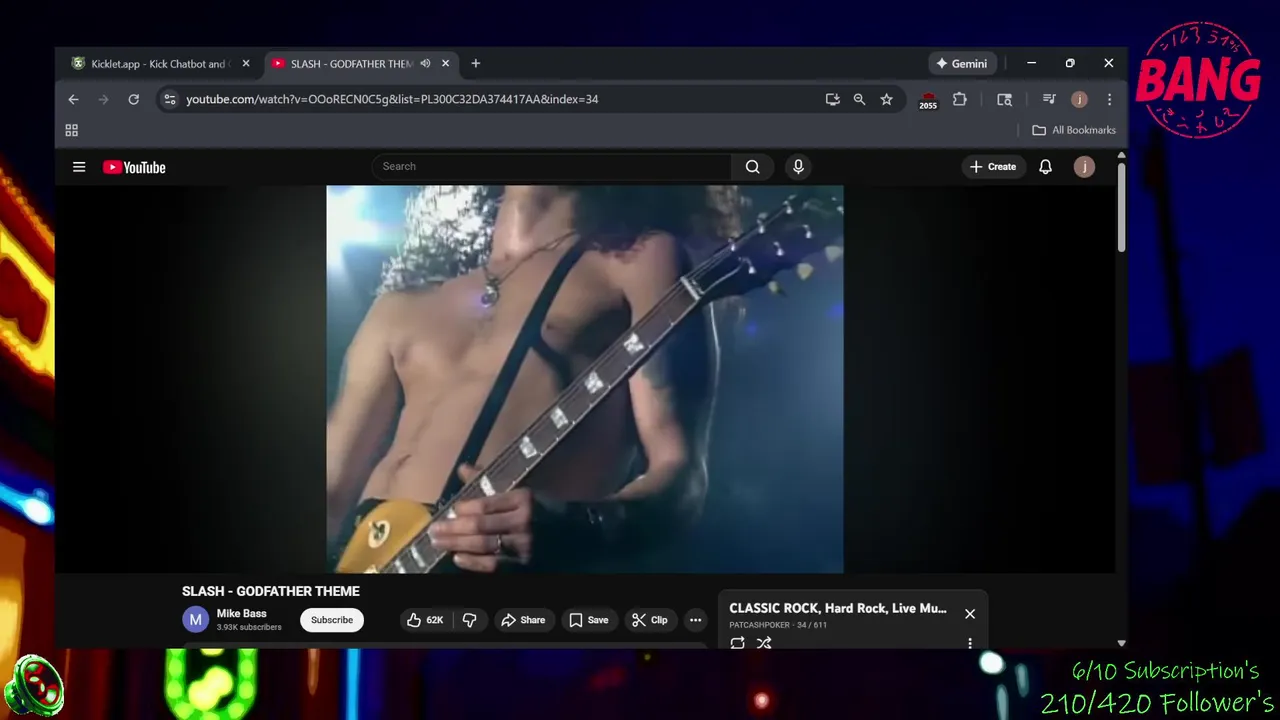Subscribe to Mike Bass
Viewport: 1280px width, 720px height.
(332, 620)
